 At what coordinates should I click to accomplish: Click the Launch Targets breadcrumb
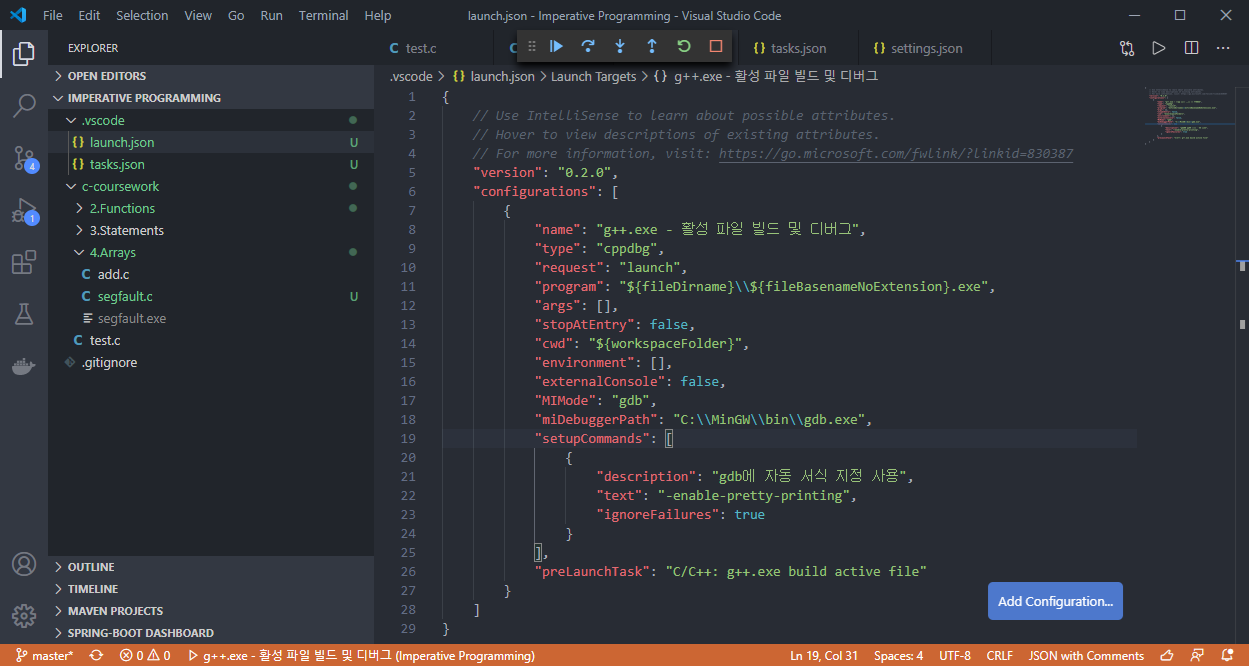point(593,76)
